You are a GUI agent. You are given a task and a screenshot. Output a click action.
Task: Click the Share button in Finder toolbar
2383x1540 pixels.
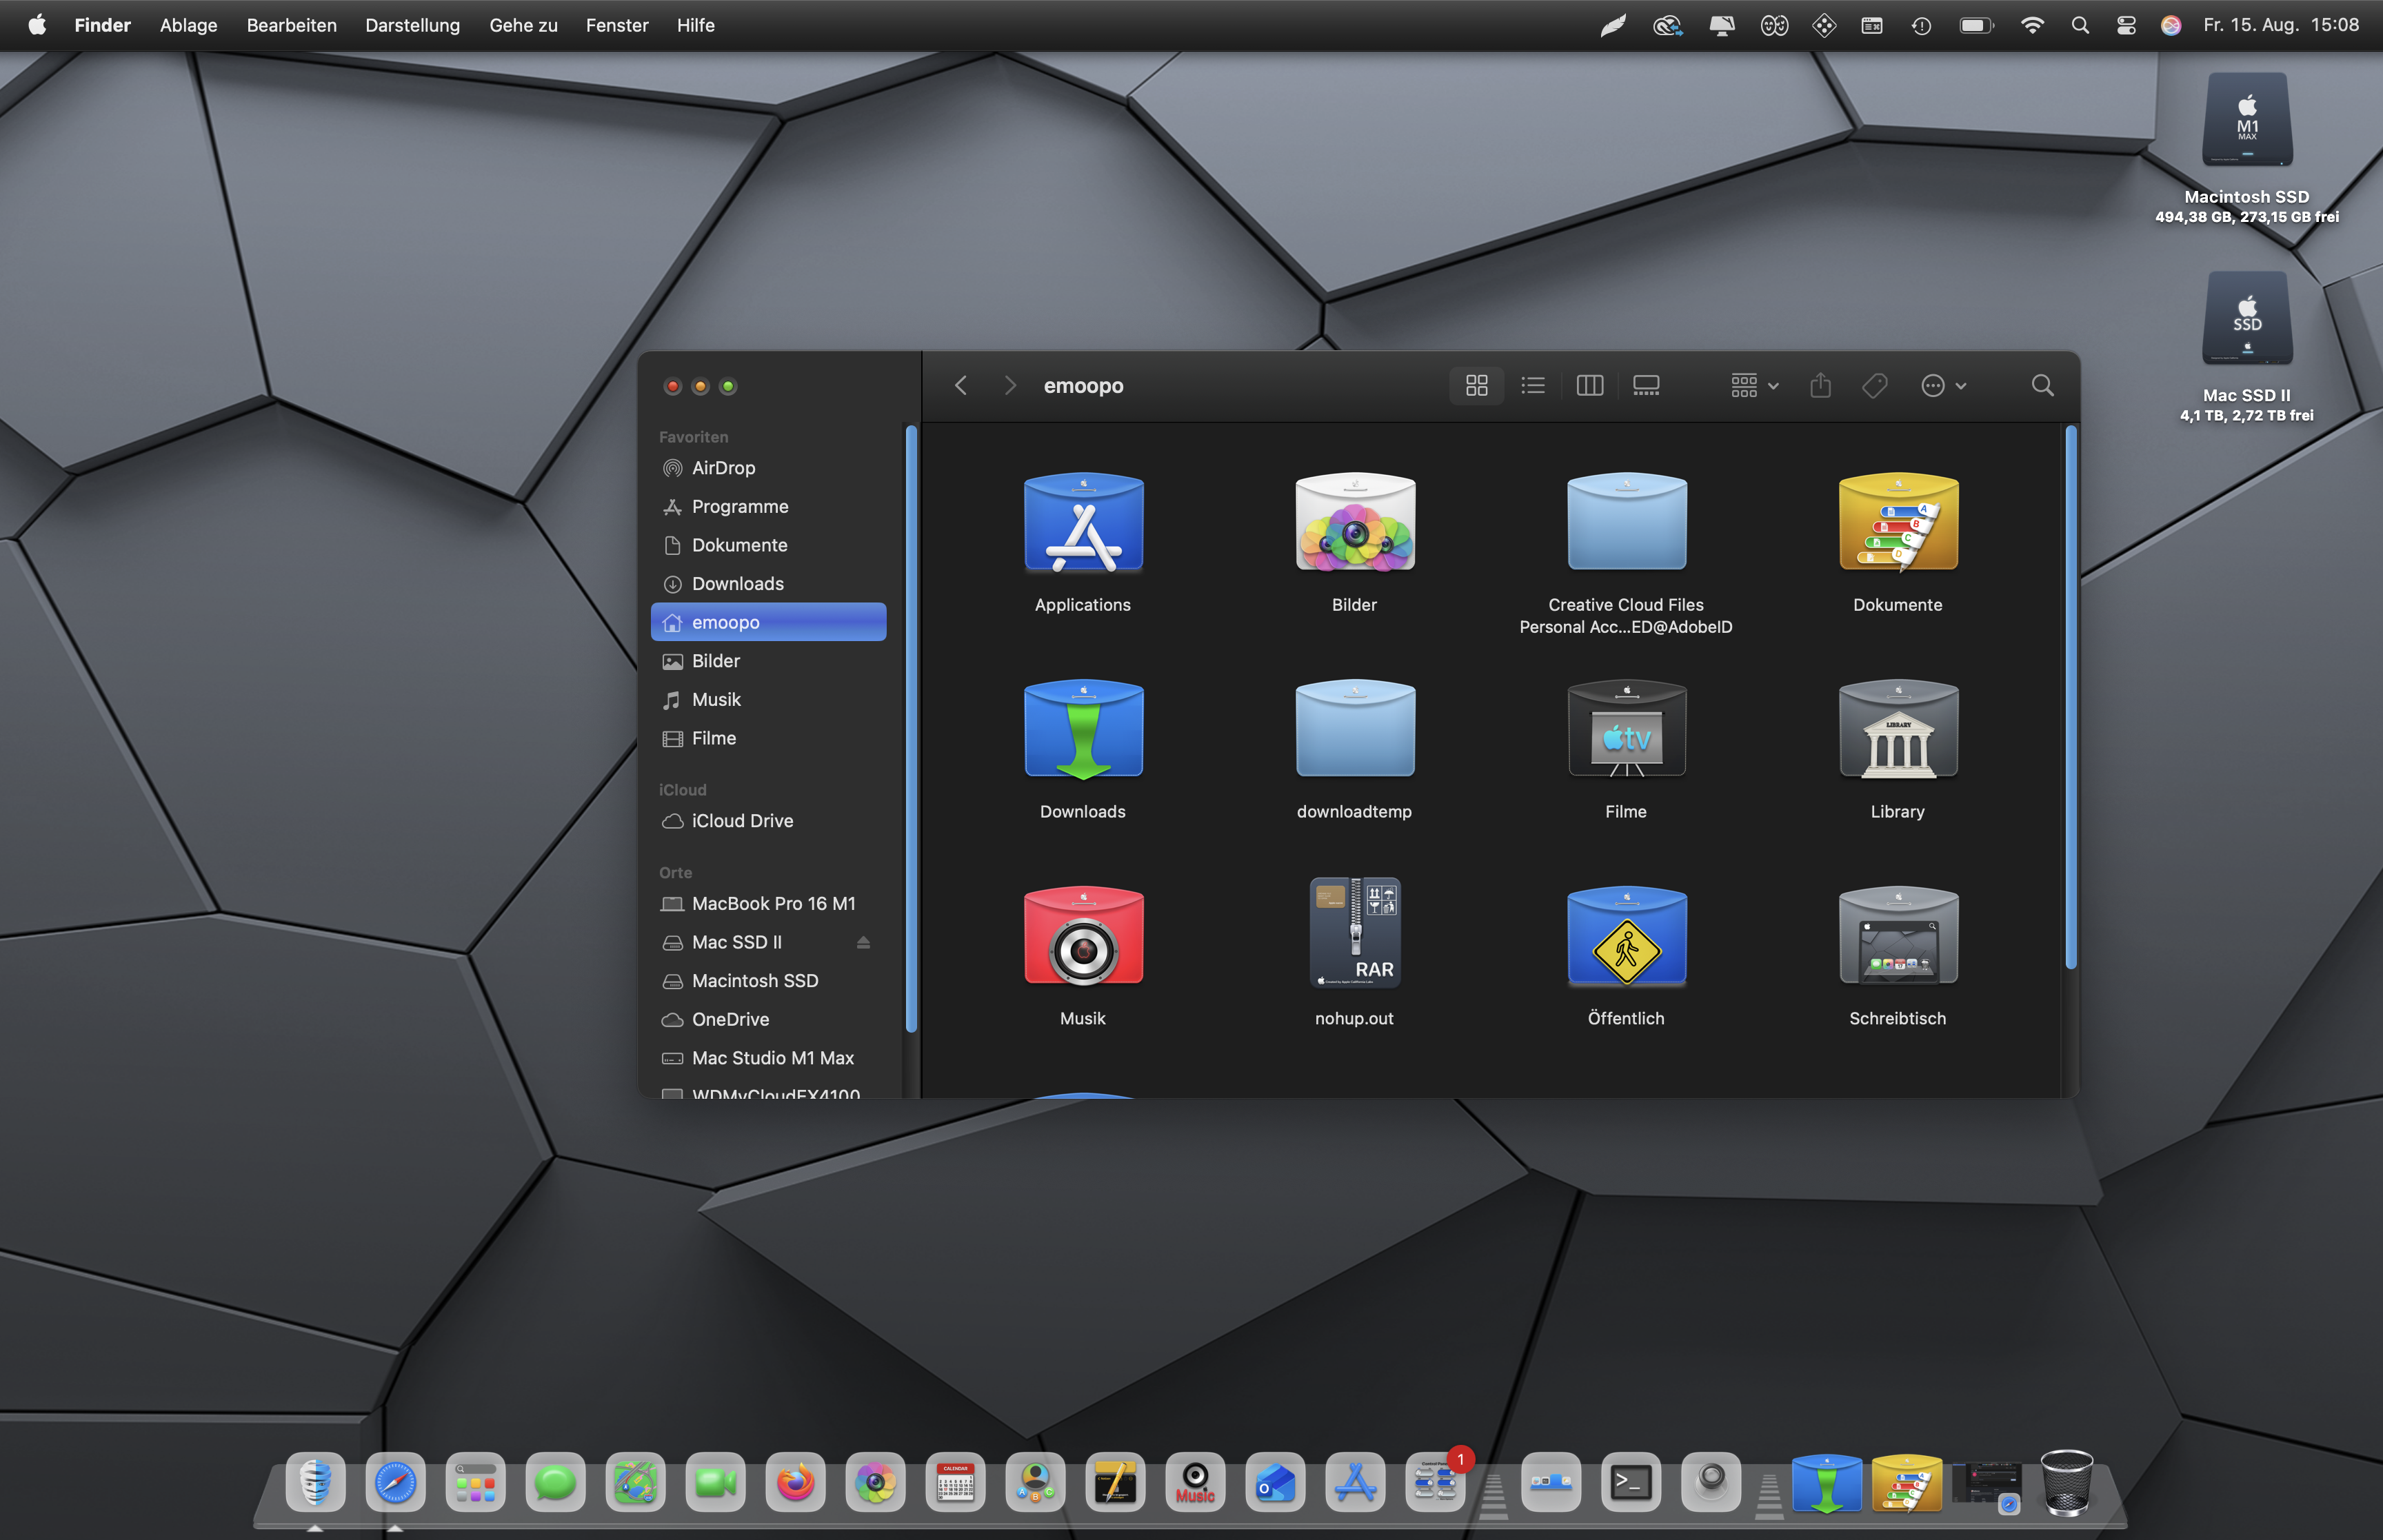click(x=1820, y=386)
